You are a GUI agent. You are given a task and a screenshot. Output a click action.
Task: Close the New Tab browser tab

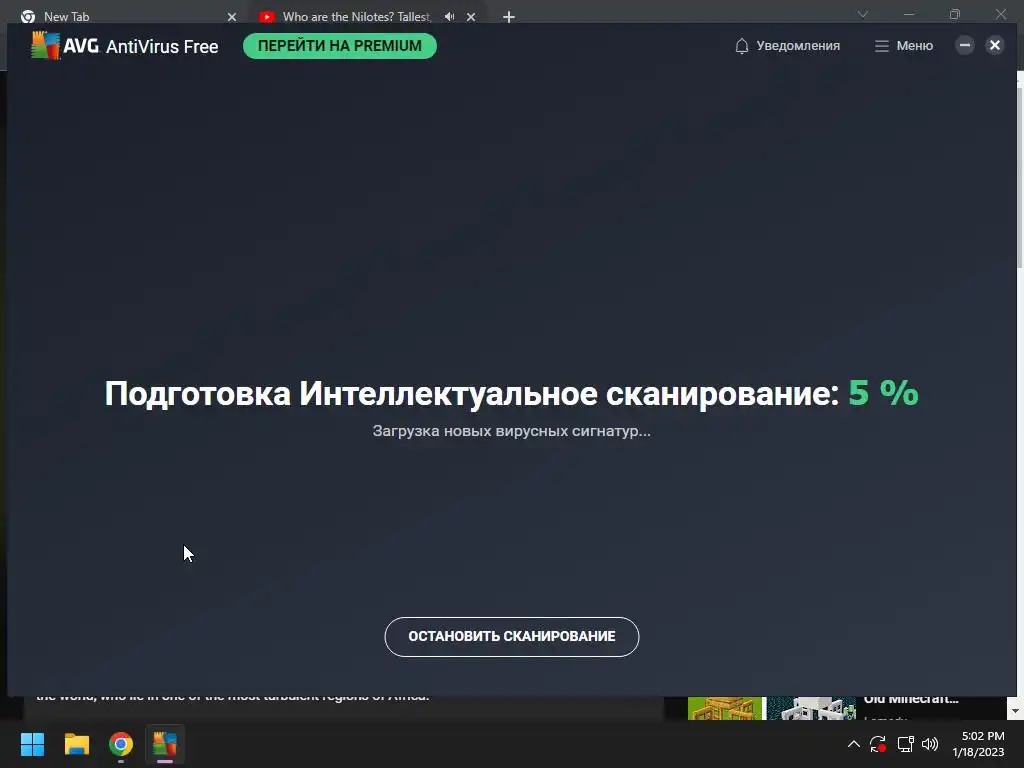tap(232, 17)
